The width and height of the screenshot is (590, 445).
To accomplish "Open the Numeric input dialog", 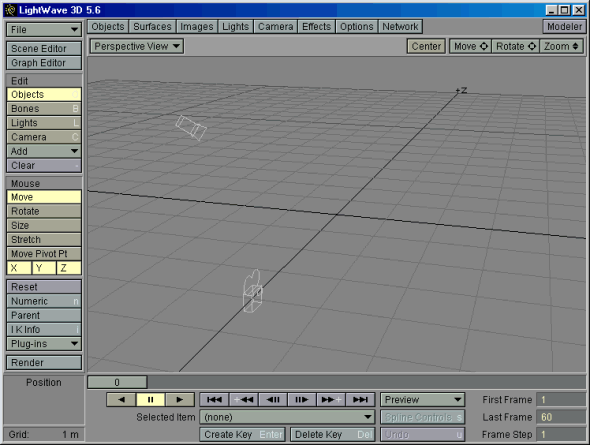I will pyautogui.click(x=44, y=301).
